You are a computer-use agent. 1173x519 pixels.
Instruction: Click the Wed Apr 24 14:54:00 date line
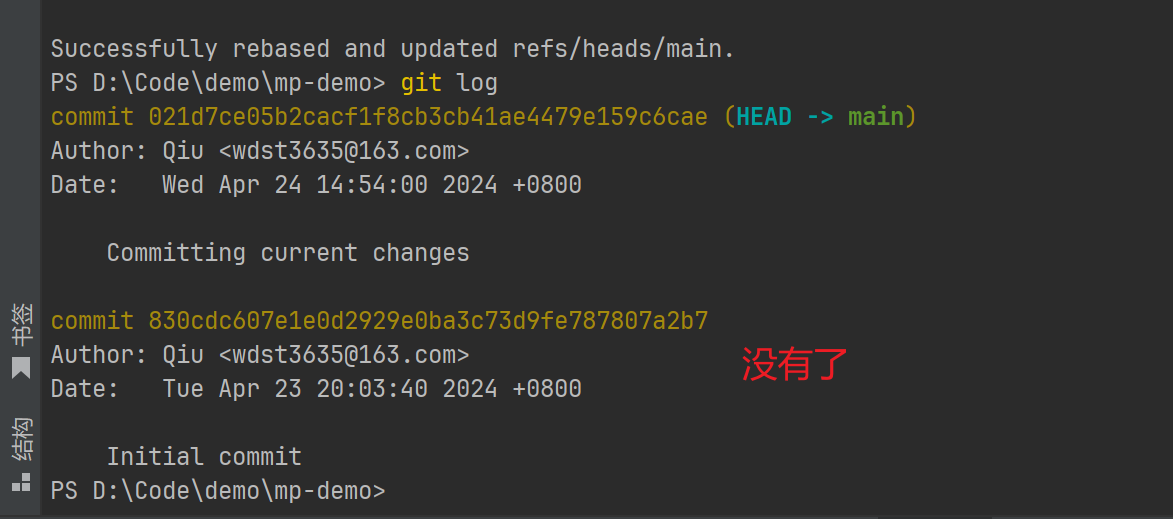click(x=316, y=185)
